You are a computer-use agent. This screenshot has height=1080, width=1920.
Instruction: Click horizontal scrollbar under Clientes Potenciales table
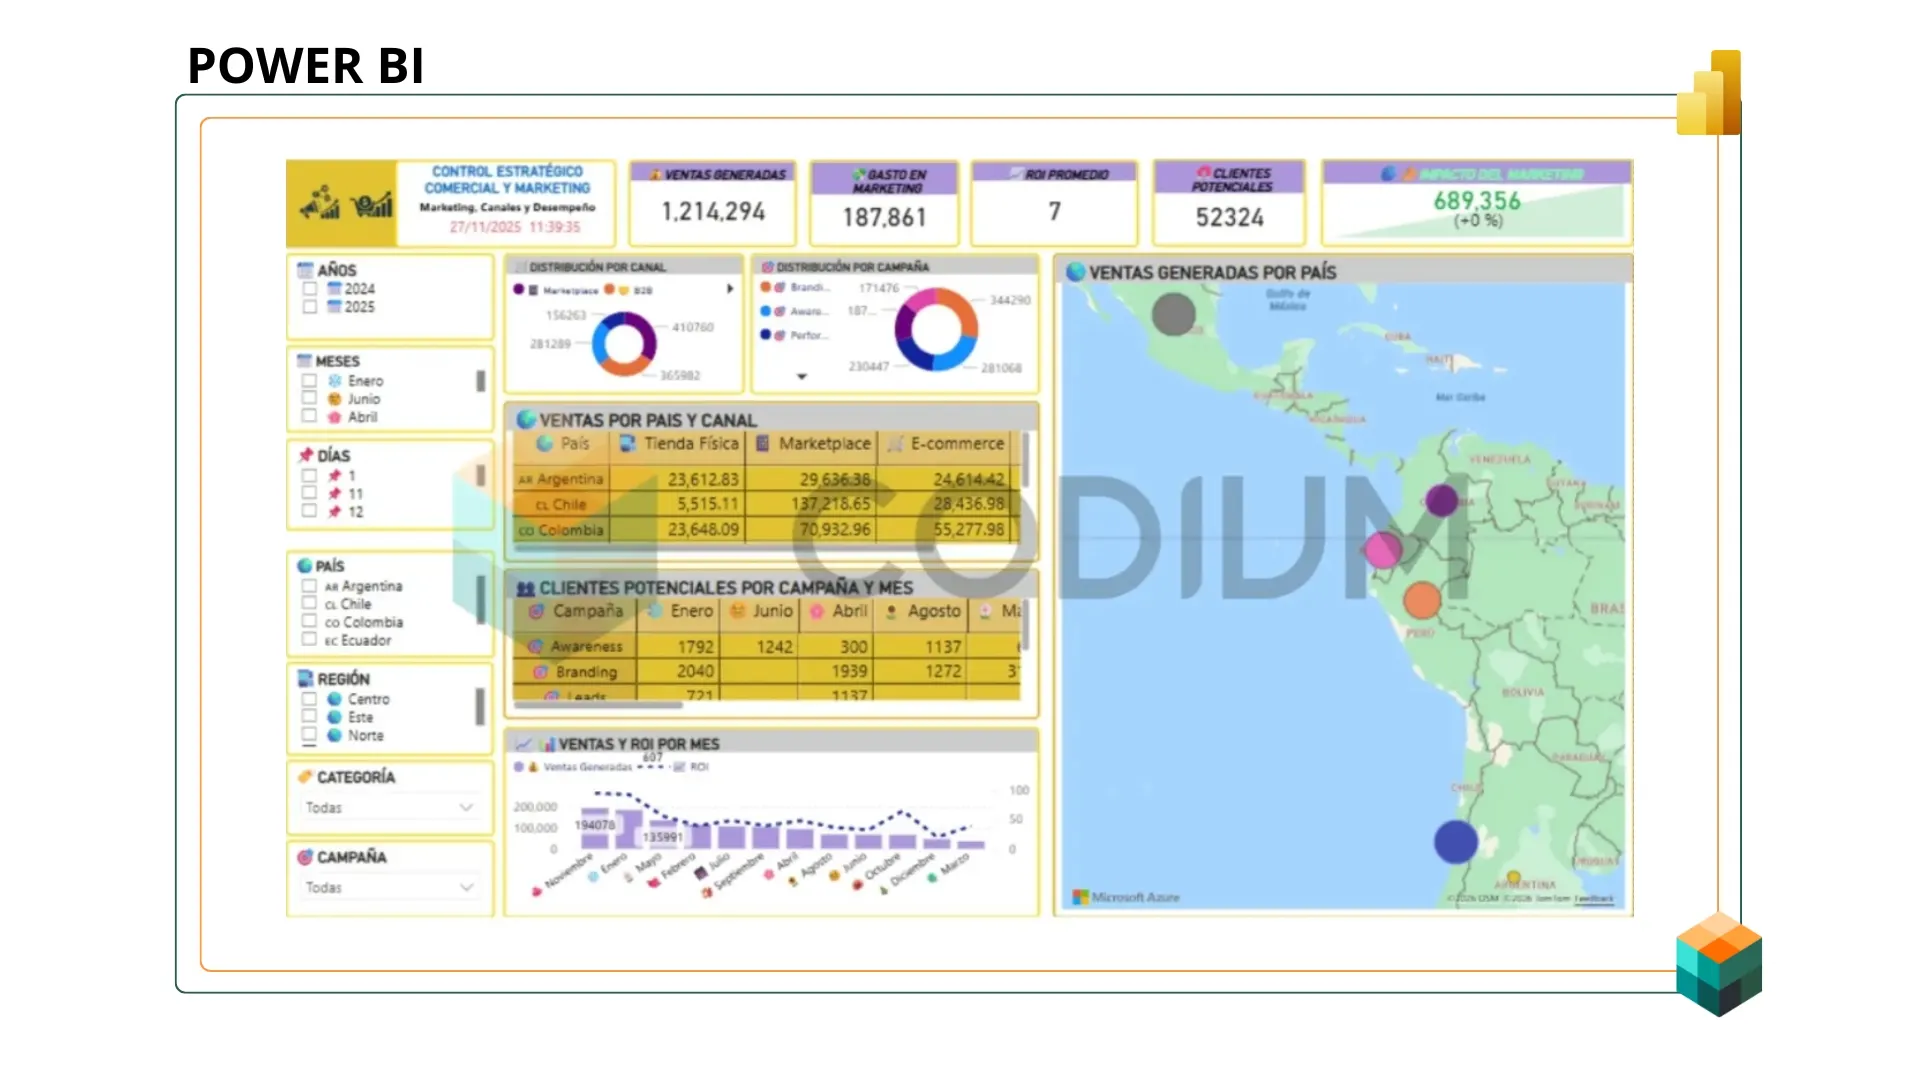598,705
